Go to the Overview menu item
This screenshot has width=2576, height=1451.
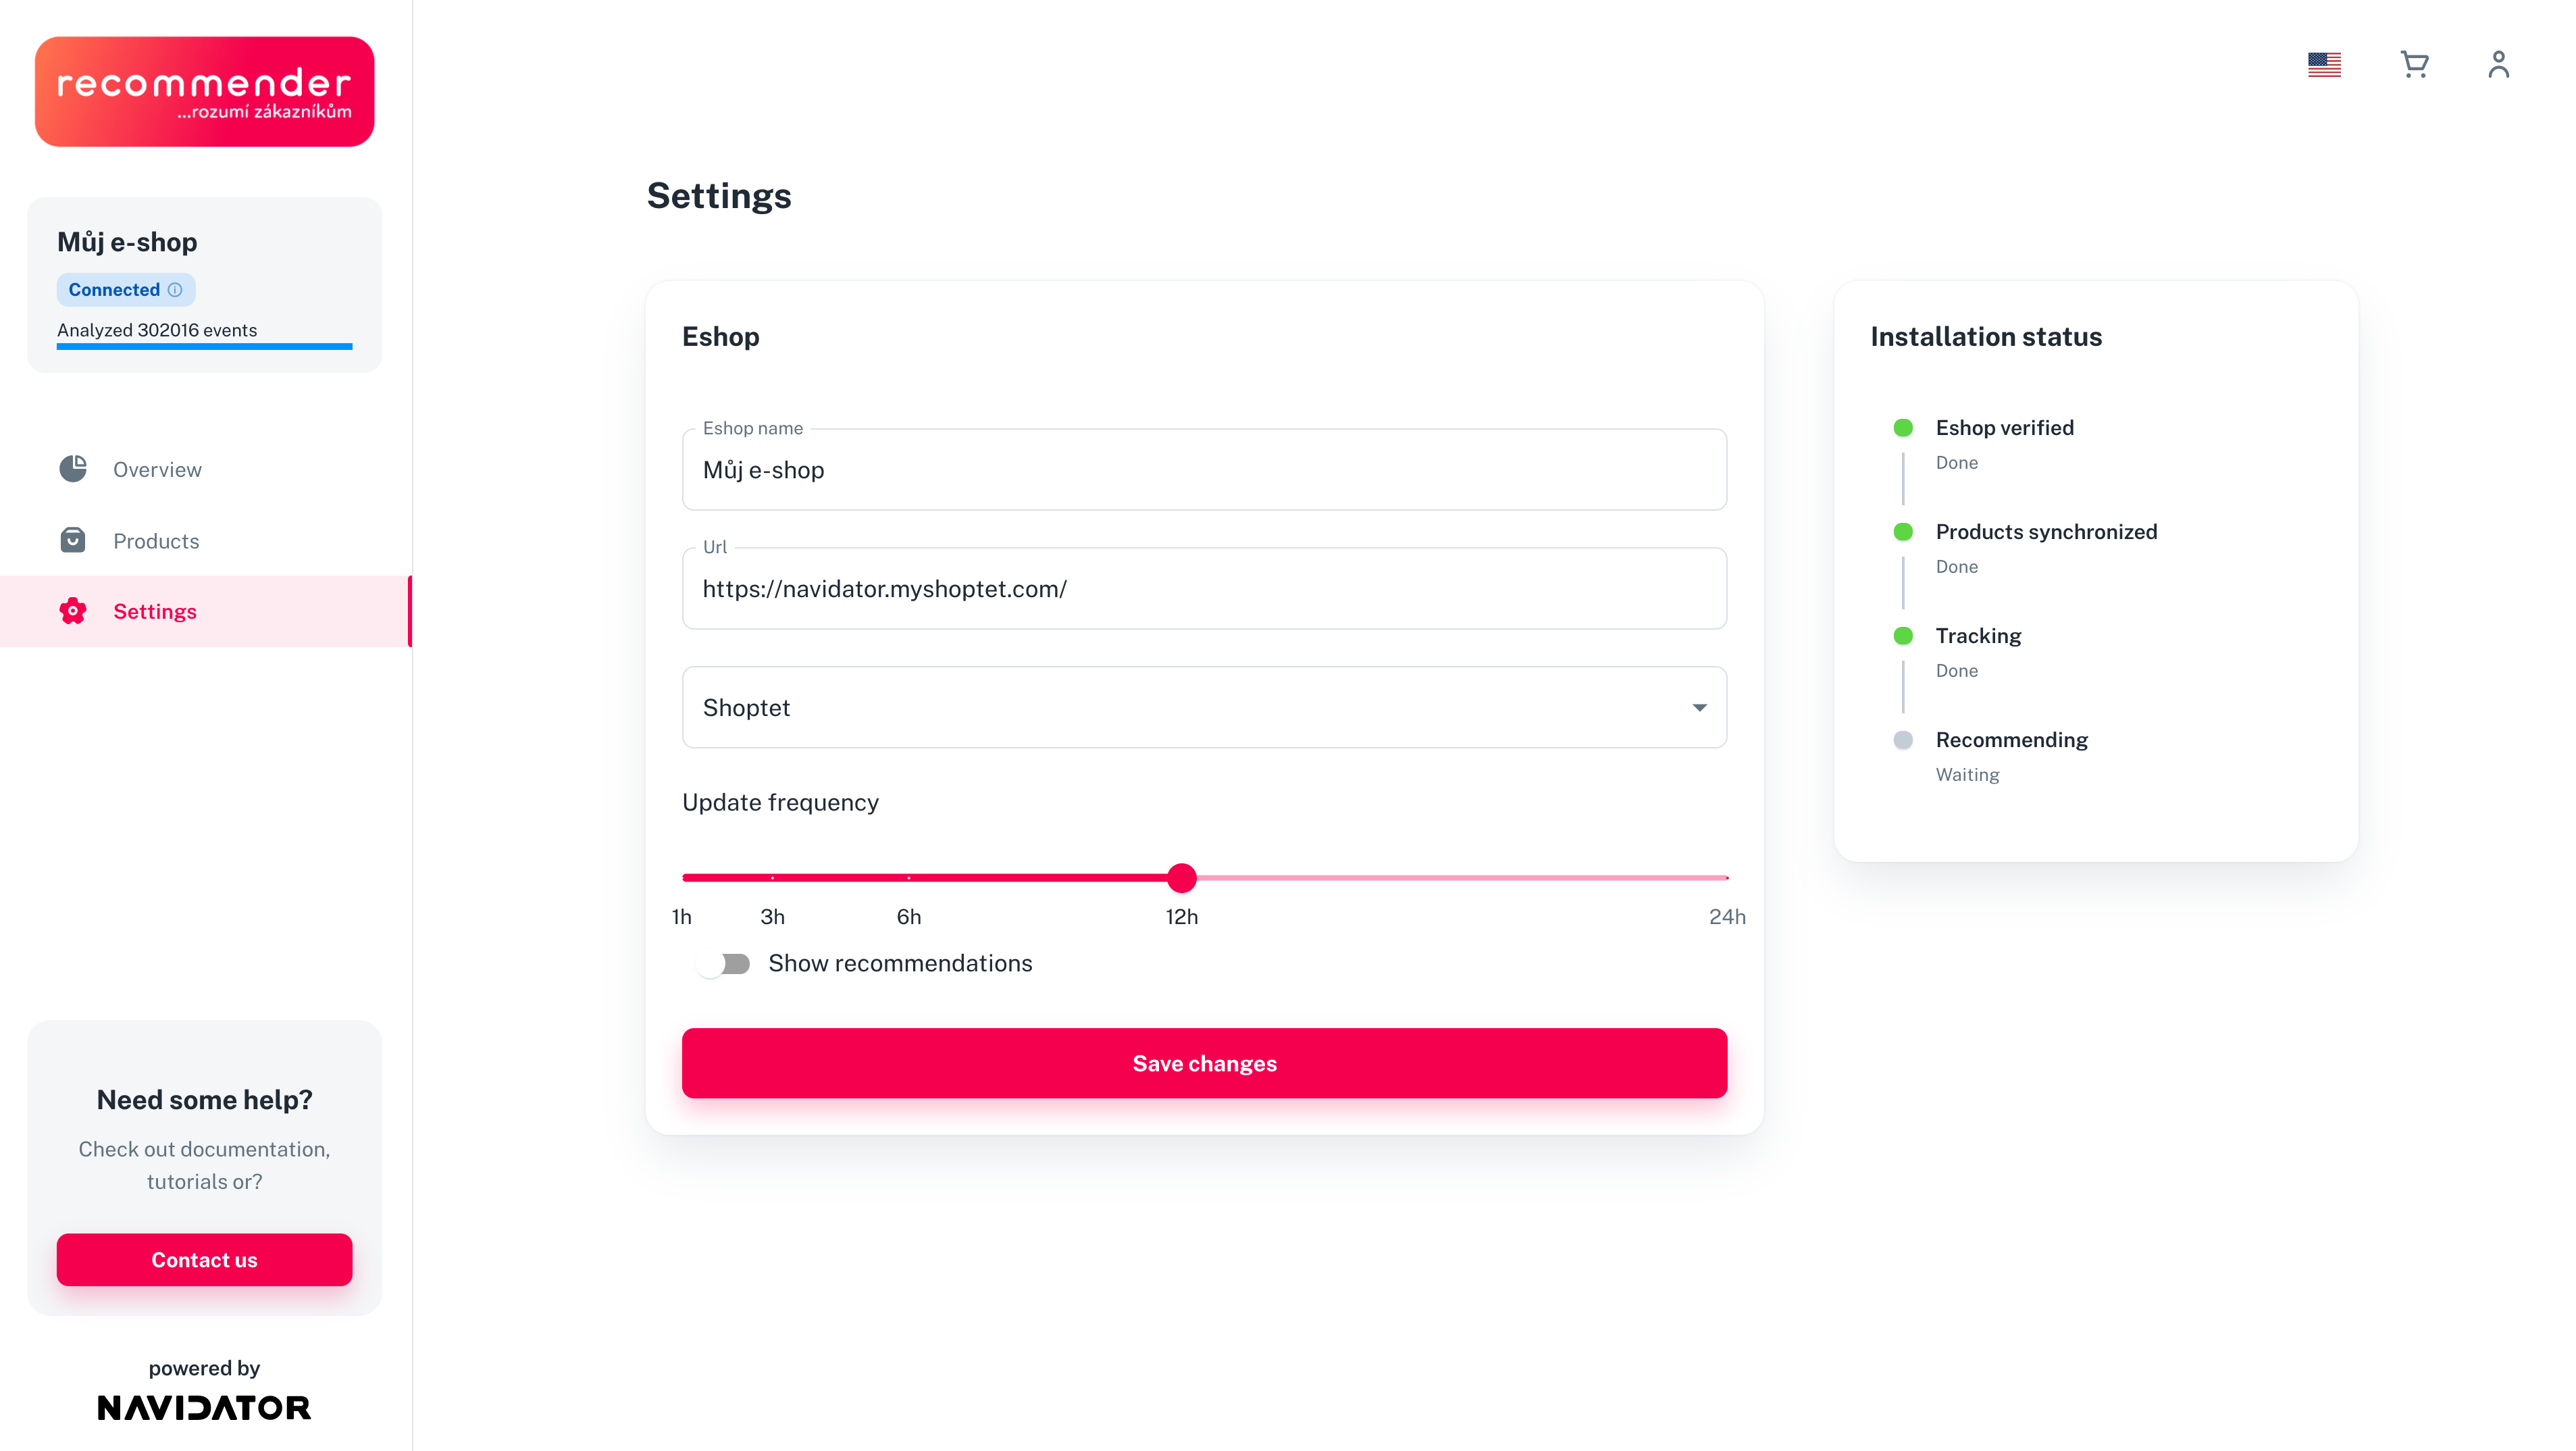(157, 469)
